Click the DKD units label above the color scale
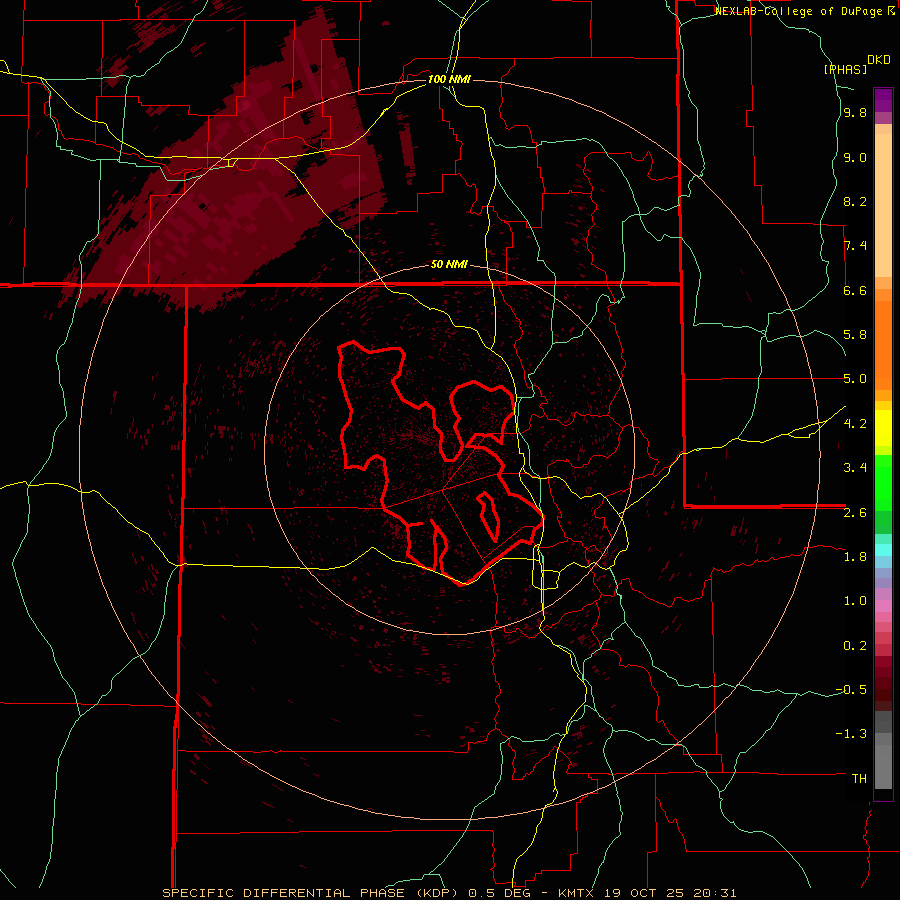The height and width of the screenshot is (900, 900). (879, 60)
